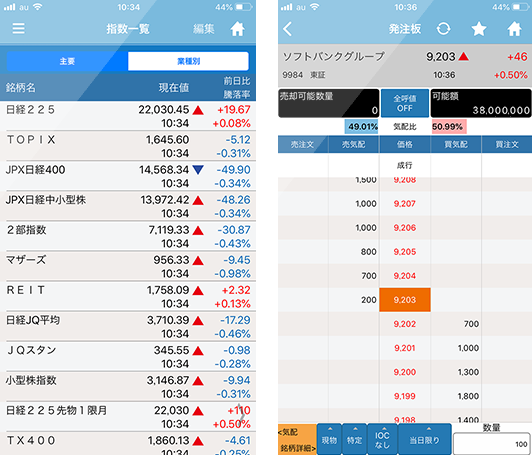Tap the 成行 market order row
This screenshot has width=532, height=455.
[405, 165]
